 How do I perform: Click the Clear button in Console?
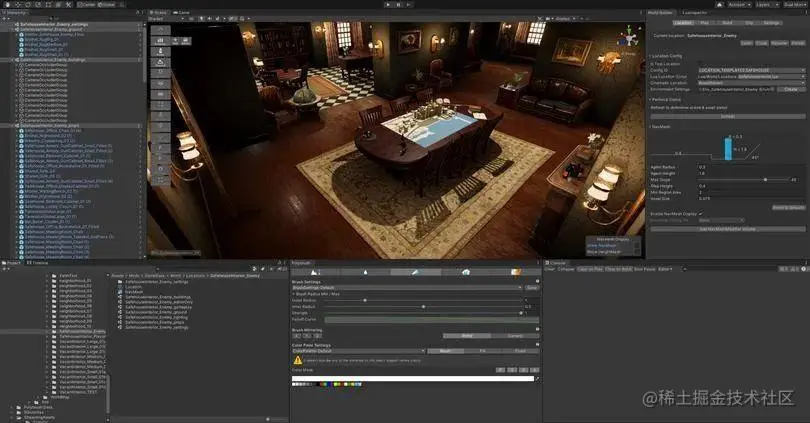coord(549,269)
